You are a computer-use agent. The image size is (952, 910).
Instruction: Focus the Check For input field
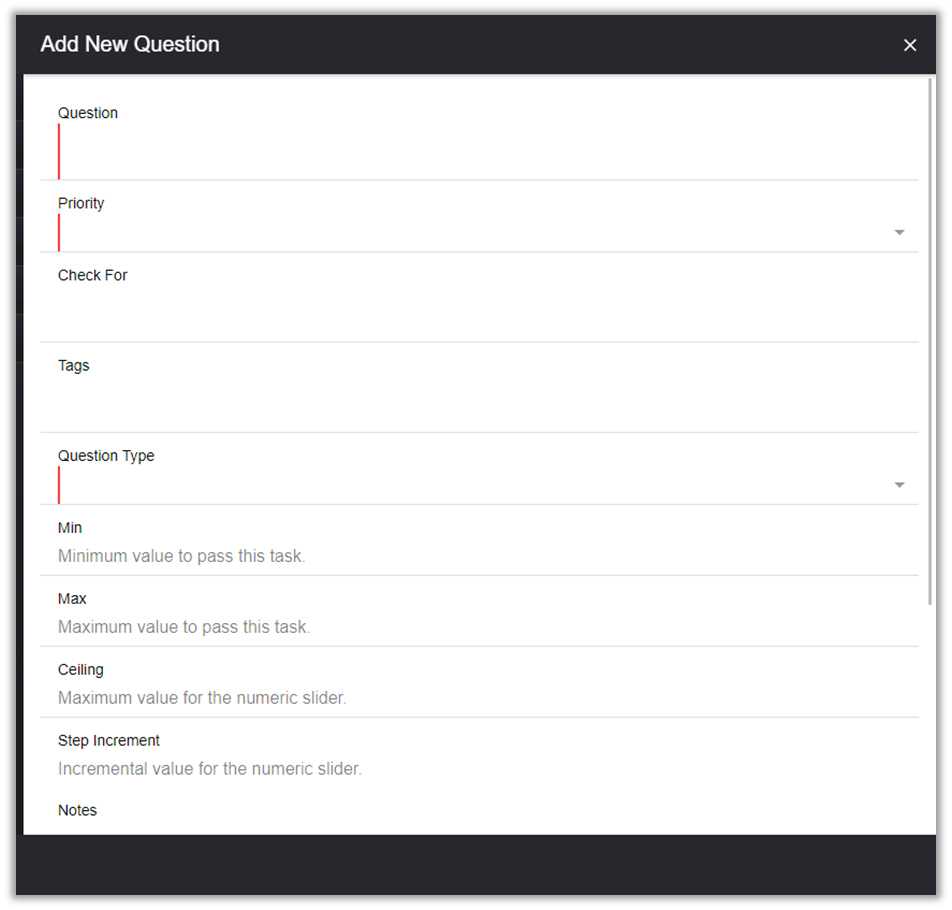click(x=480, y=314)
